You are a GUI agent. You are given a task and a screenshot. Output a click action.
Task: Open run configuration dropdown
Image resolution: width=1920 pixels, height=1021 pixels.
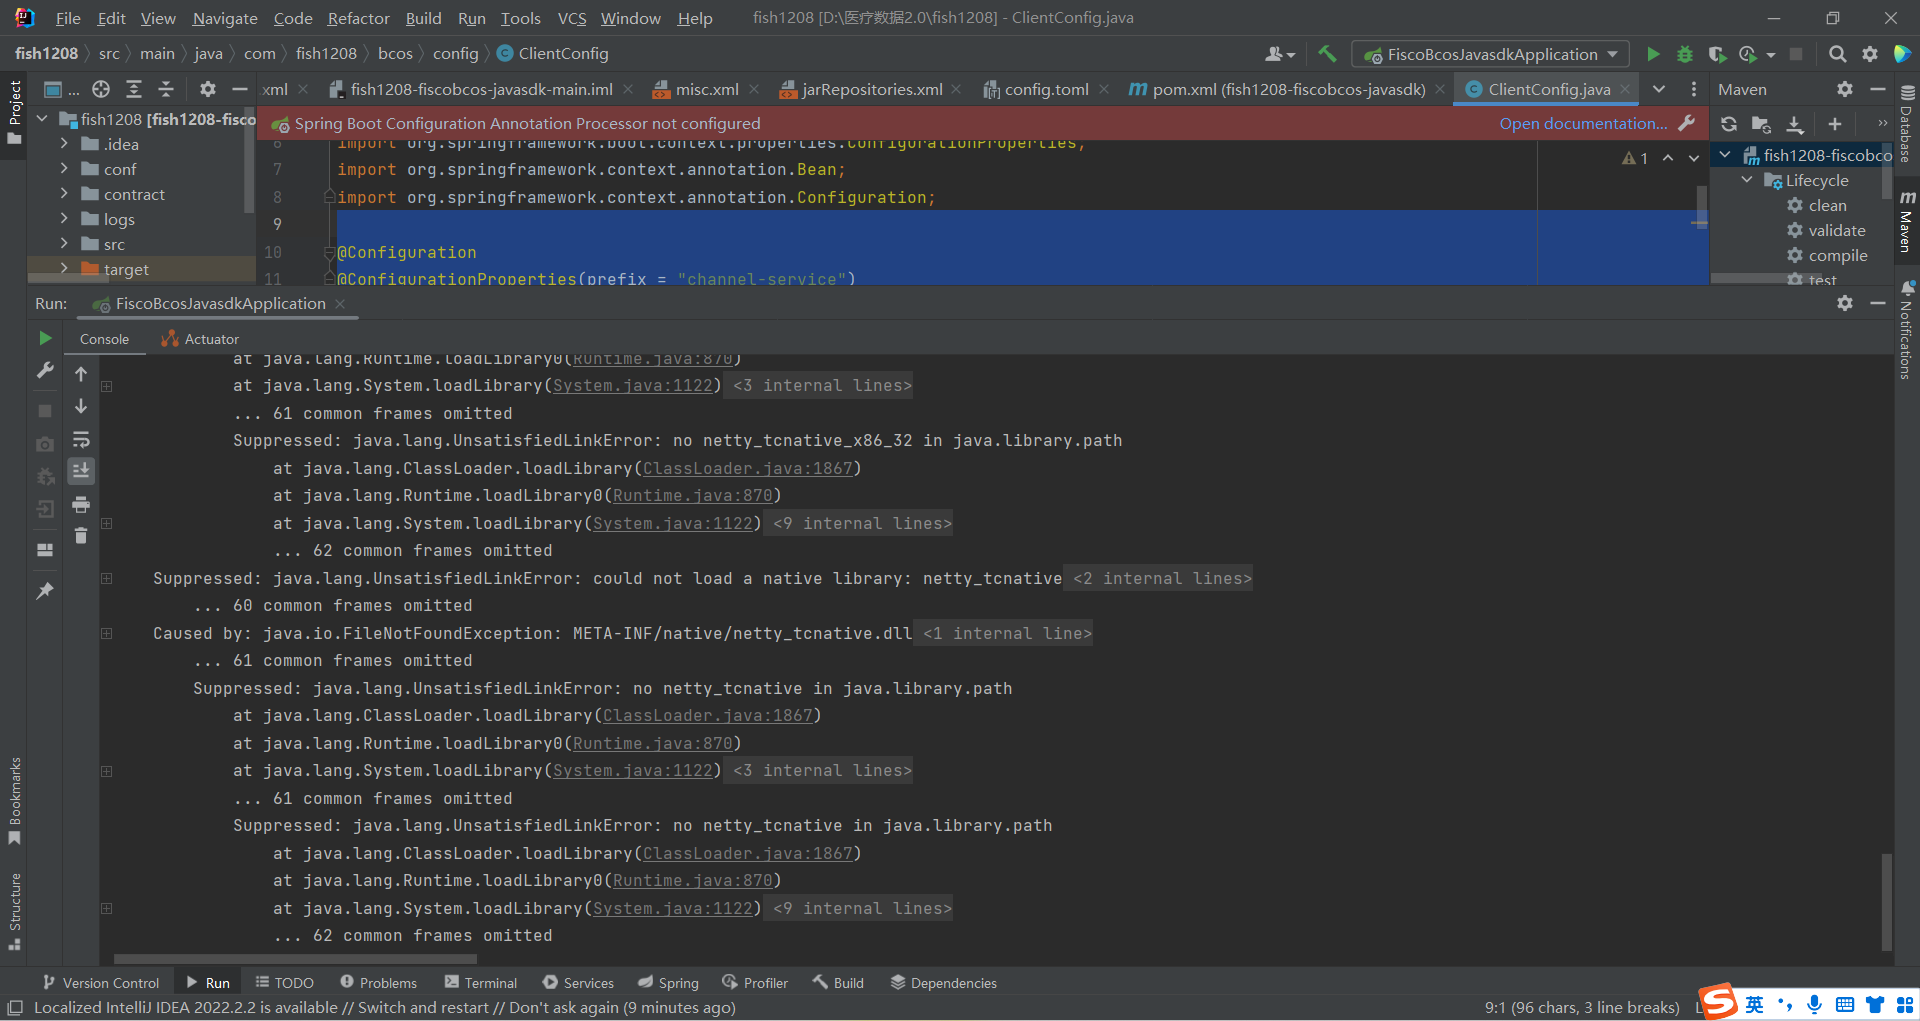point(1490,54)
